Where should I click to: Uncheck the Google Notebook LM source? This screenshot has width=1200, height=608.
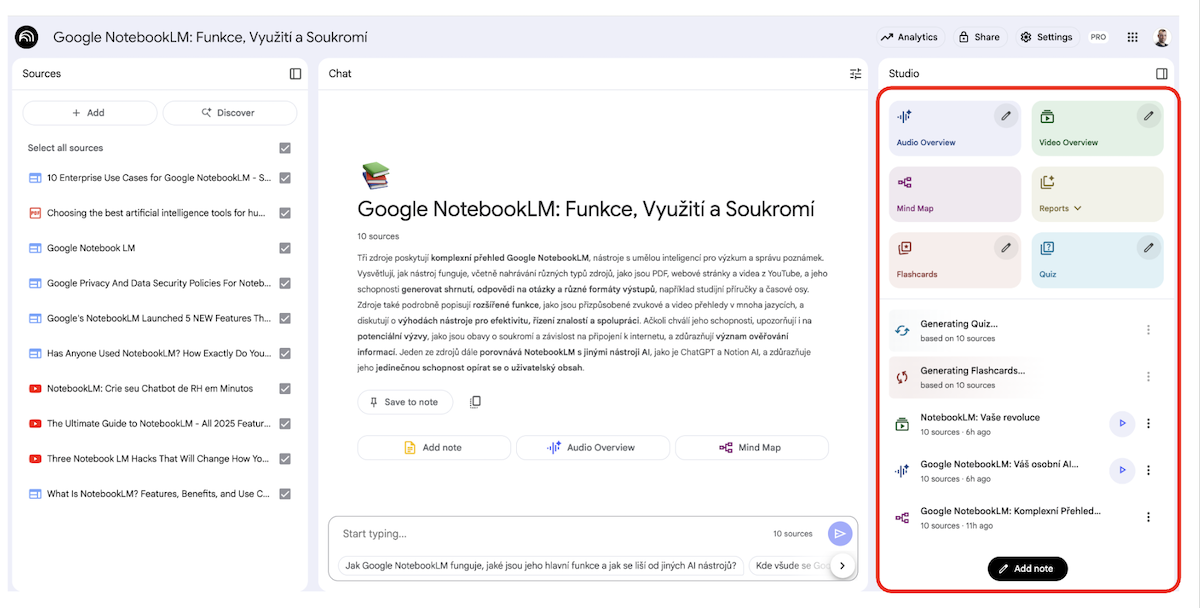pos(285,248)
